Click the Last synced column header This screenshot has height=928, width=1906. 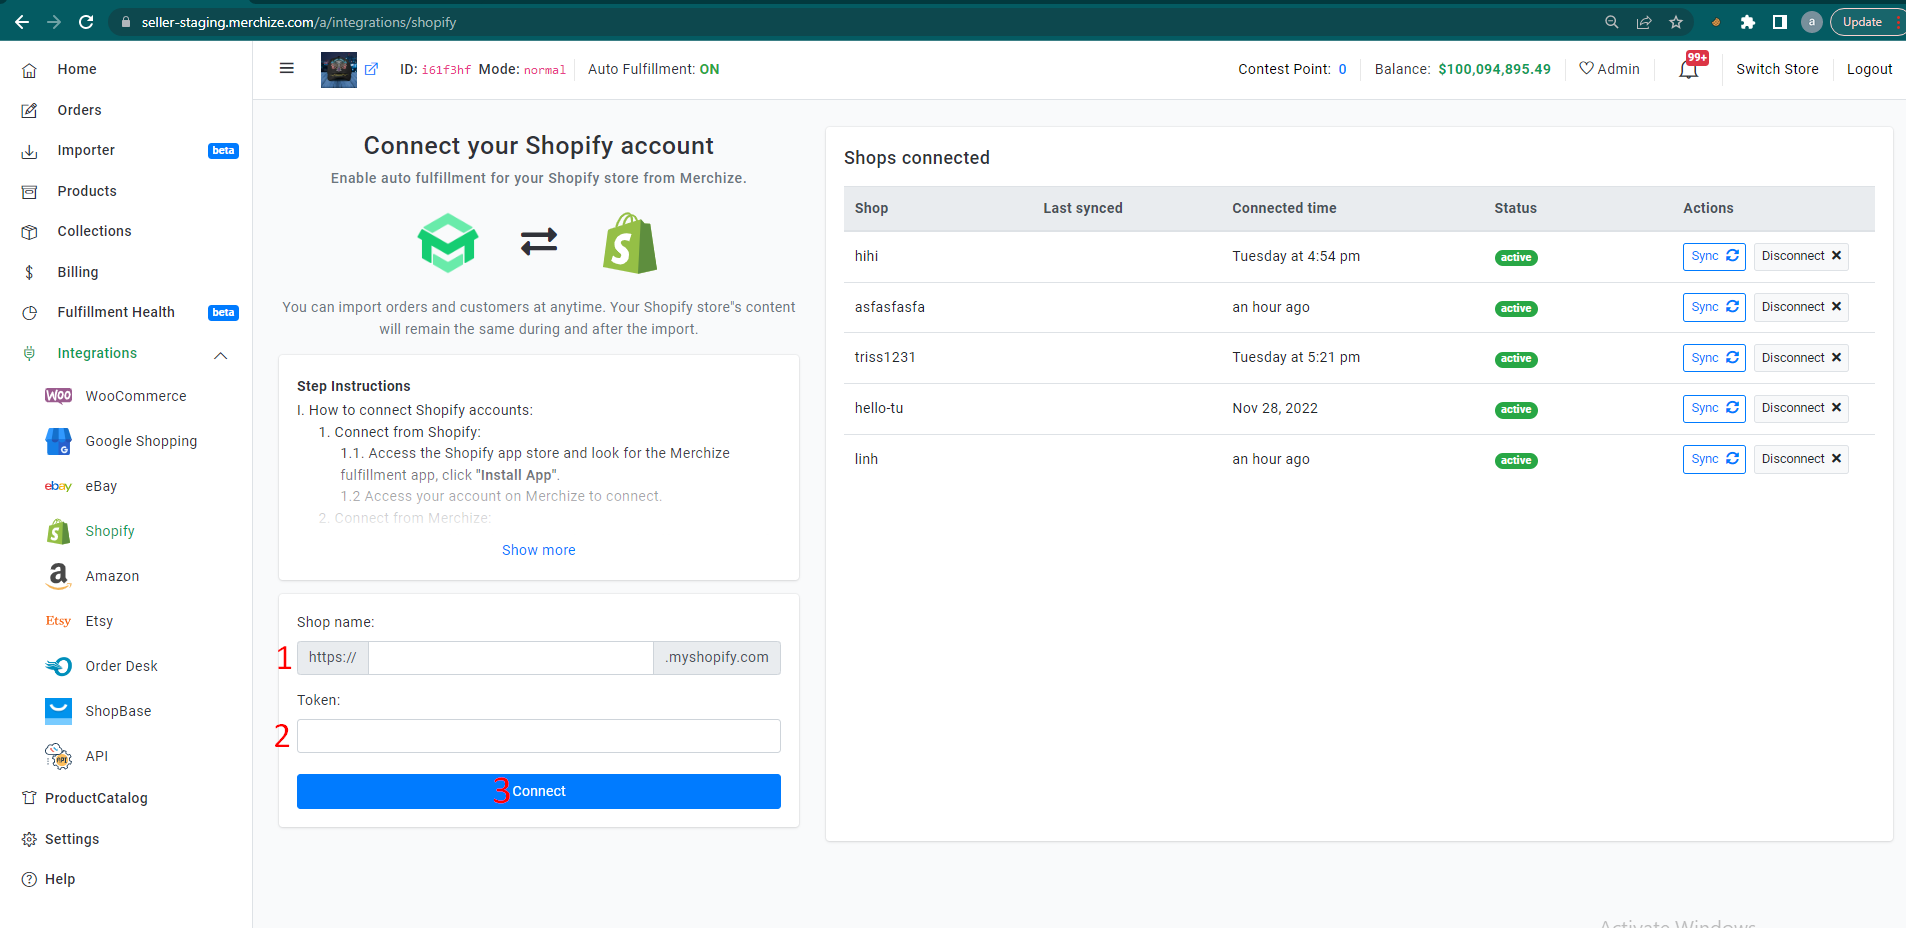(x=1083, y=208)
